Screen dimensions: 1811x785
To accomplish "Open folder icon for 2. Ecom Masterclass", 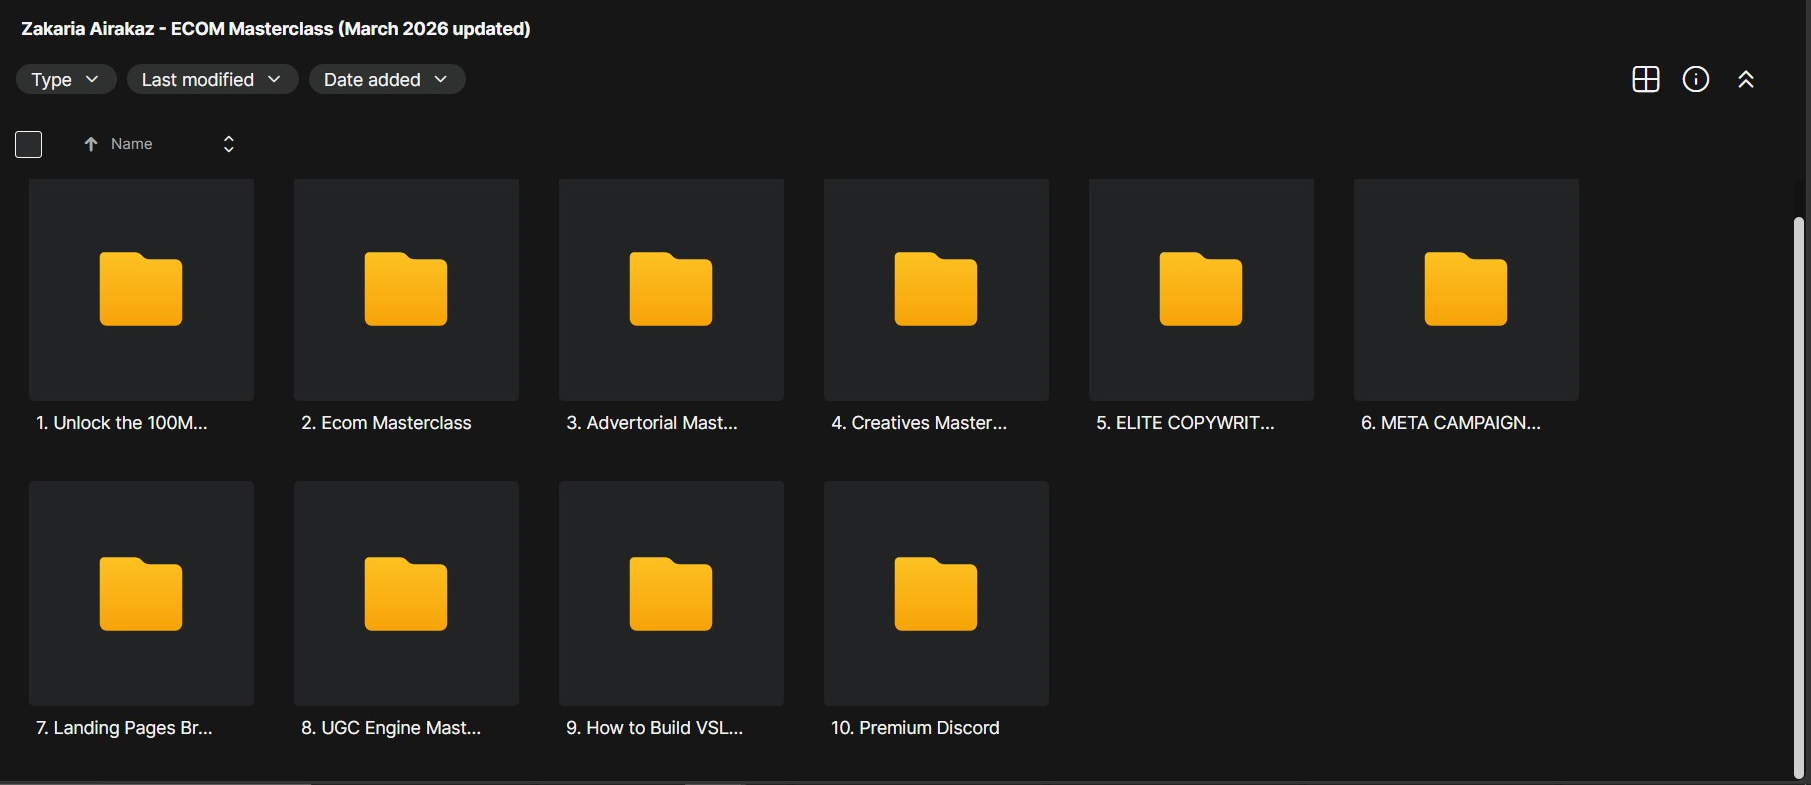I will [x=406, y=290].
